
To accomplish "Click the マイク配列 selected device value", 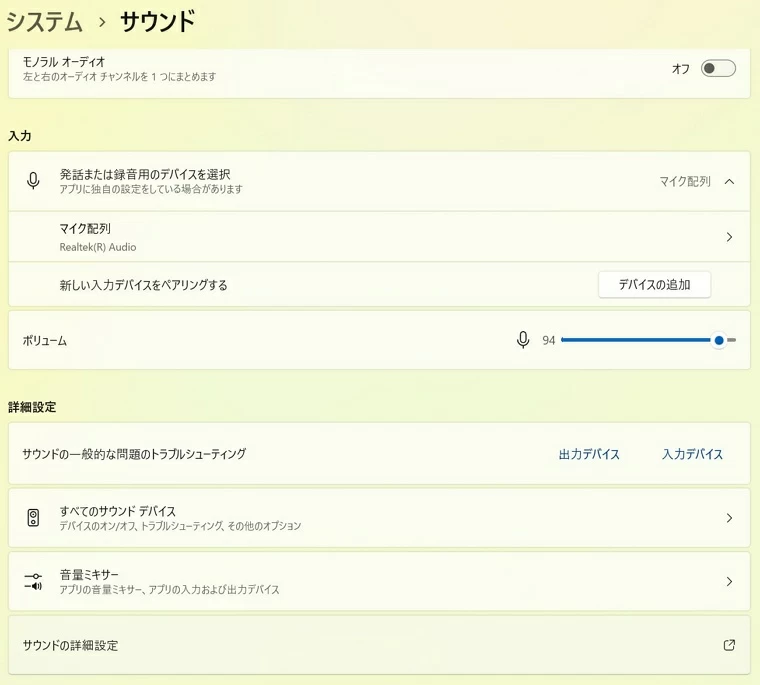I will coord(685,181).
